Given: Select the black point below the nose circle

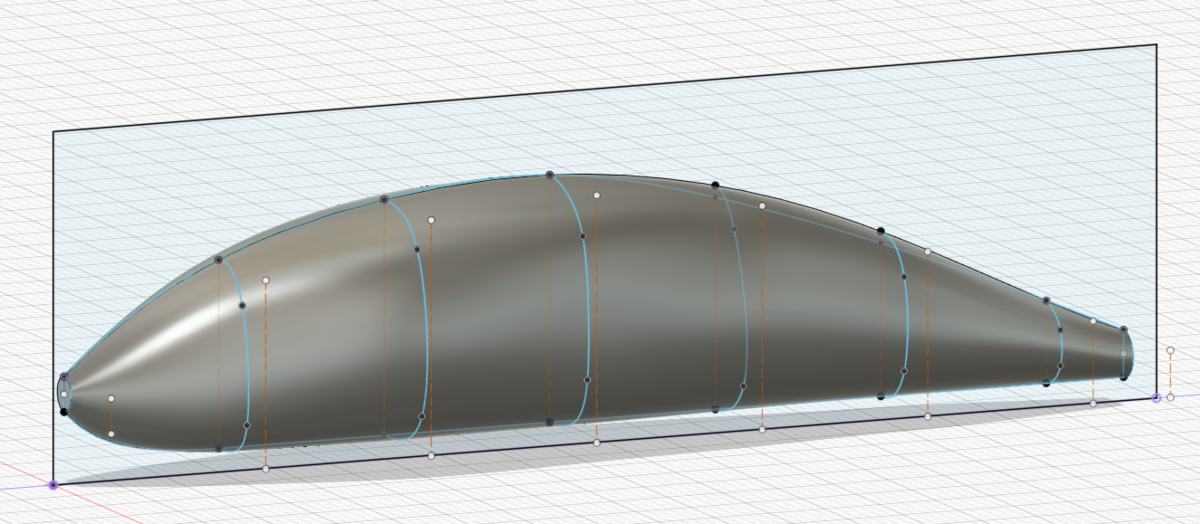Looking at the screenshot, I should (x=64, y=411).
